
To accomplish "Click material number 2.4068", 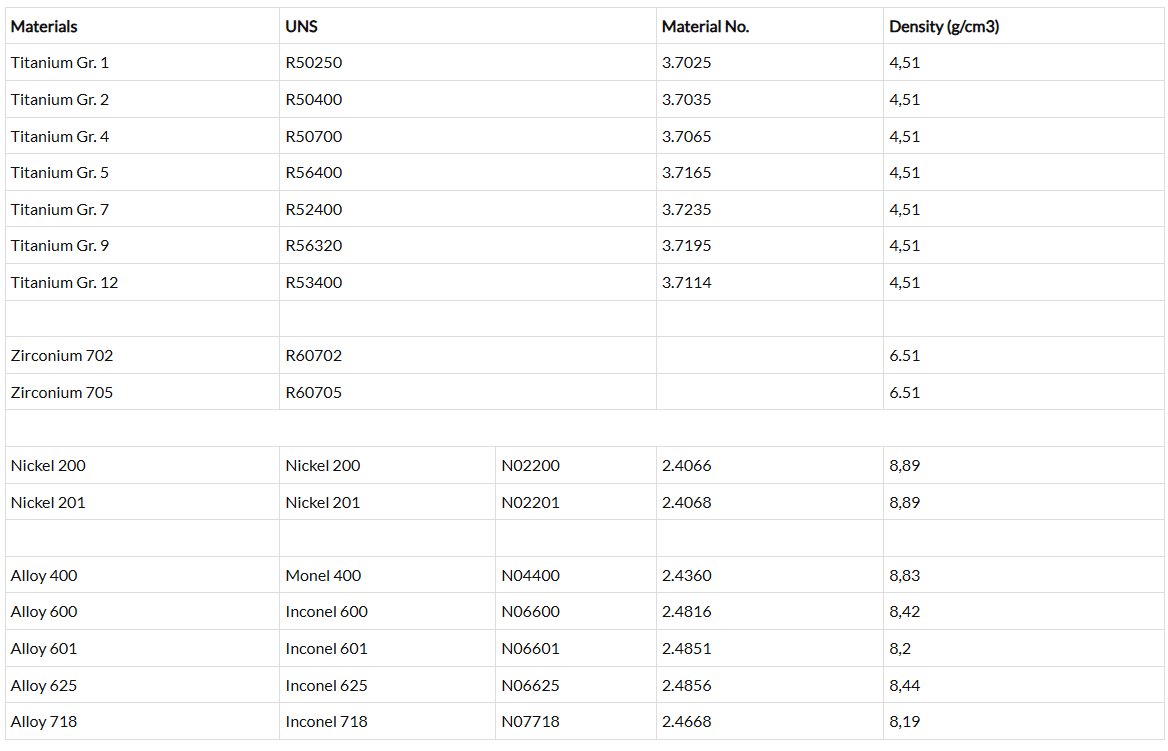I will click(x=687, y=503).
